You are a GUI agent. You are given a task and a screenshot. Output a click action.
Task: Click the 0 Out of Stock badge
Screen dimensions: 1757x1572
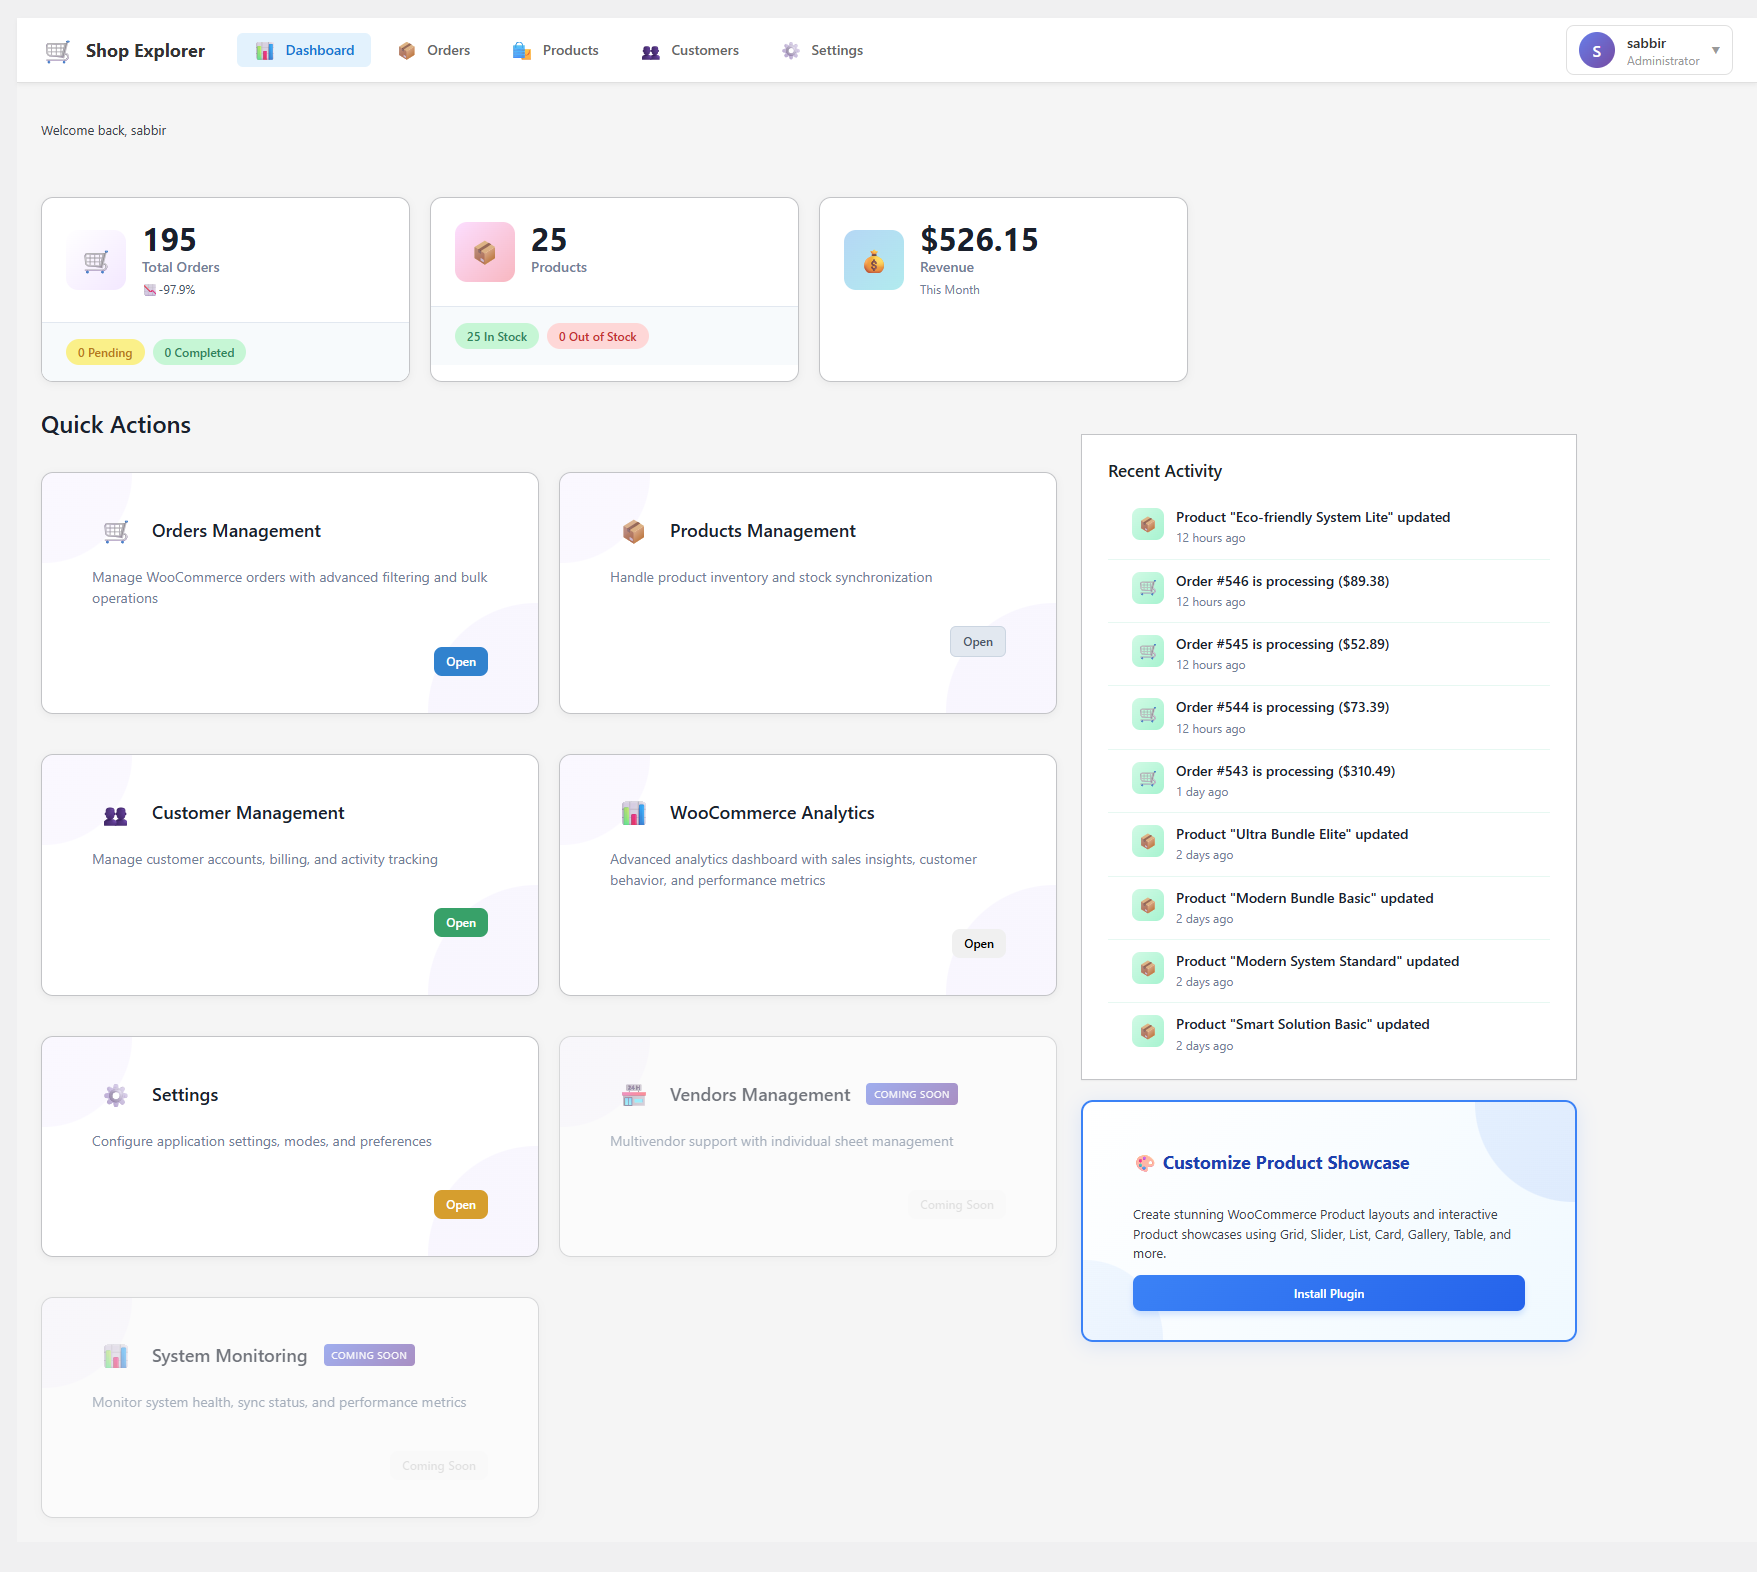[598, 337]
